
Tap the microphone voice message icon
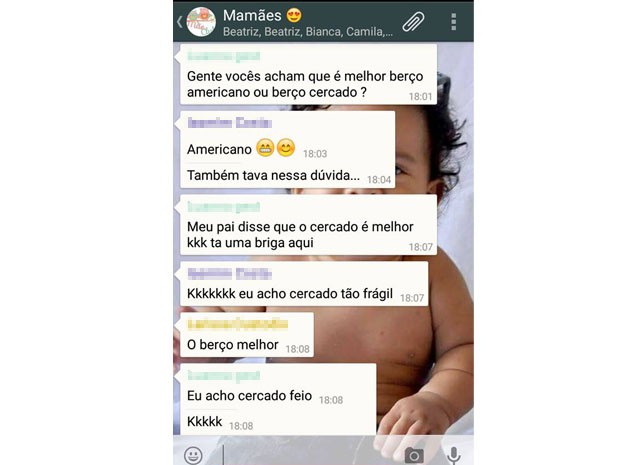(454, 455)
